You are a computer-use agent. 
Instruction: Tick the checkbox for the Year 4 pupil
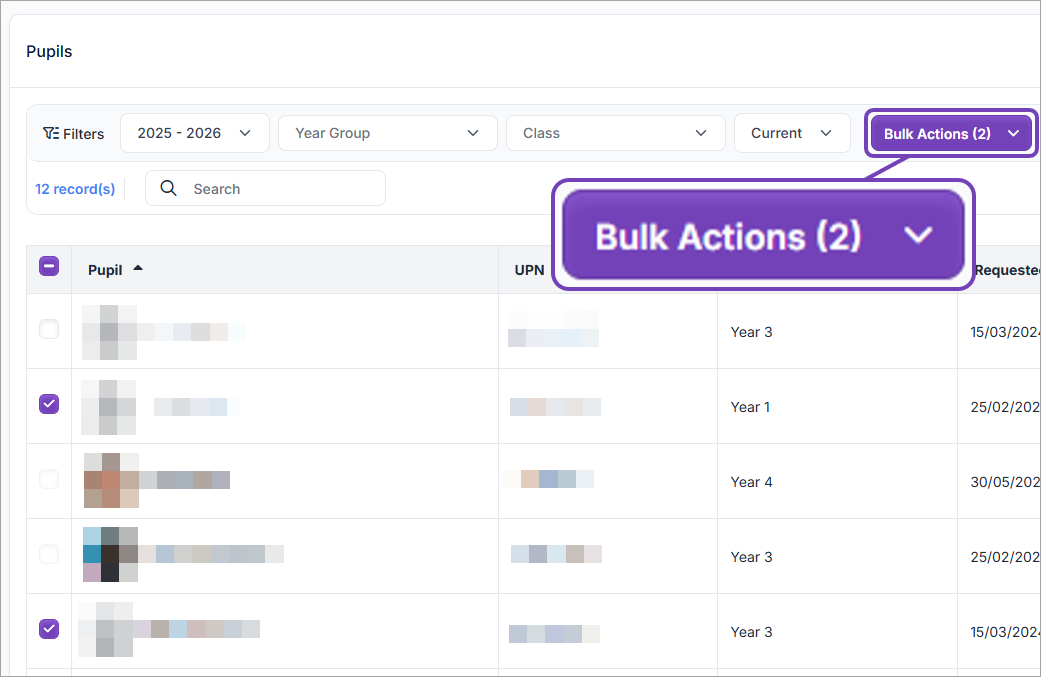tap(48, 479)
